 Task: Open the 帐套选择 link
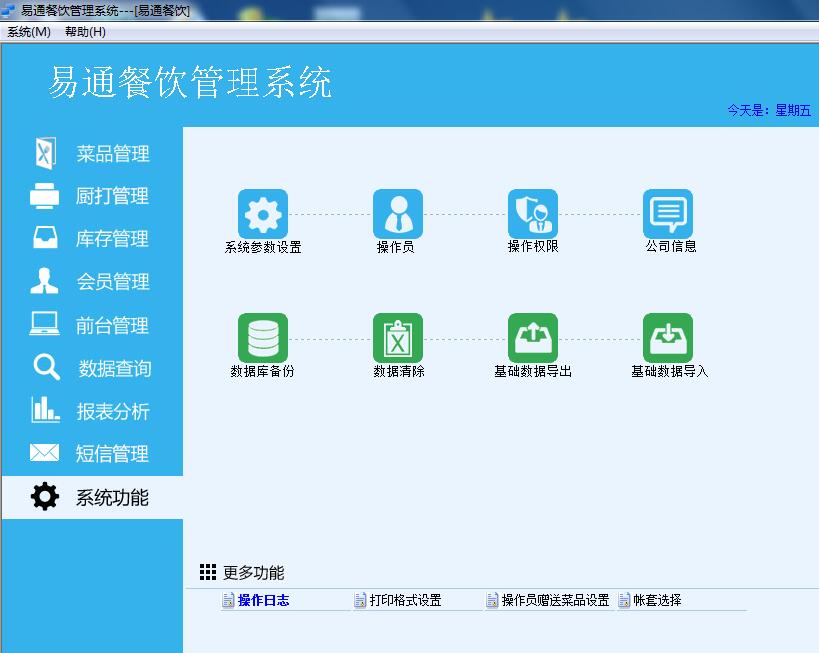657,600
